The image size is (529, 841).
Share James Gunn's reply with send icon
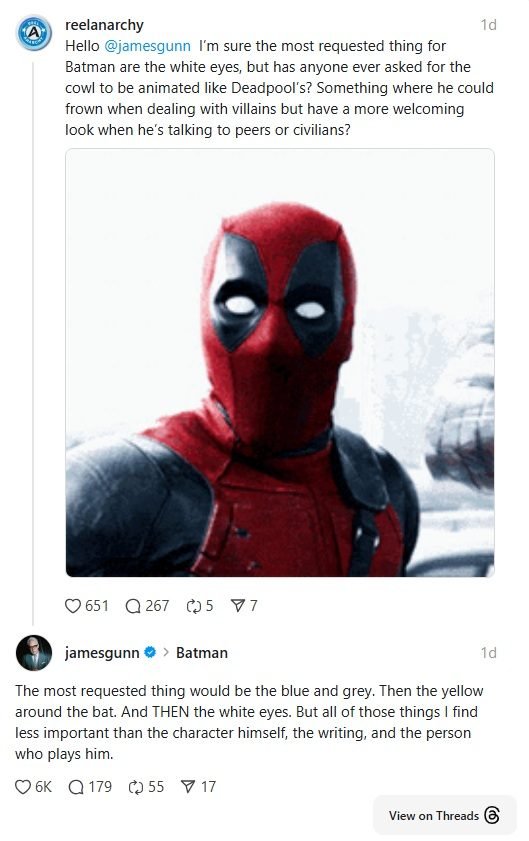tap(188, 787)
